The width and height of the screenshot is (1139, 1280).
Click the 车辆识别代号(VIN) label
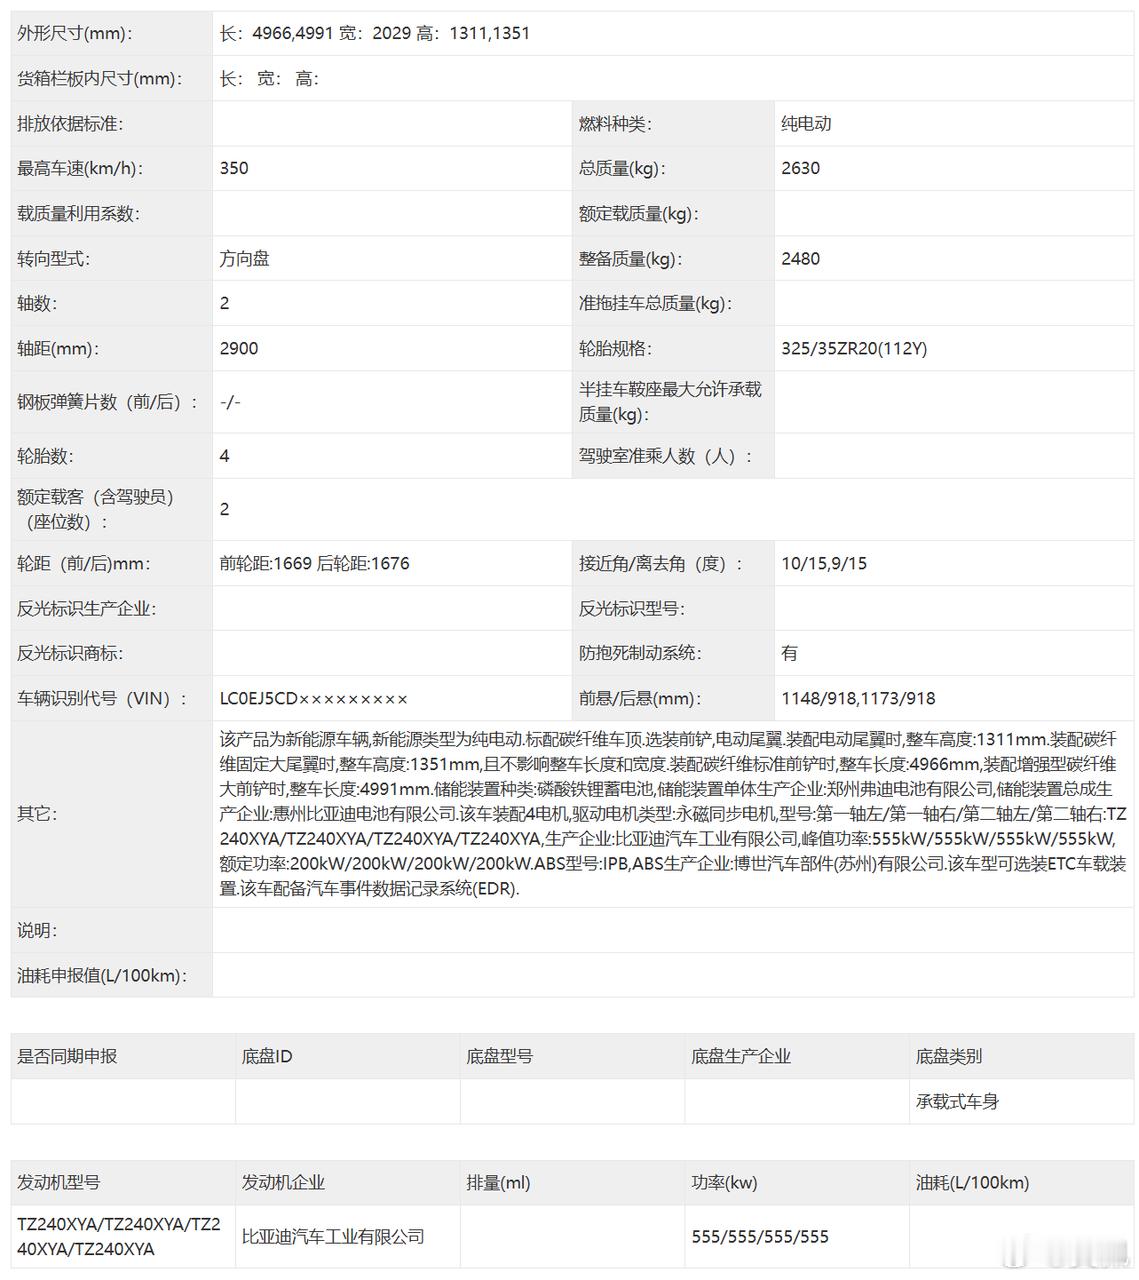[x=102, y=698]
